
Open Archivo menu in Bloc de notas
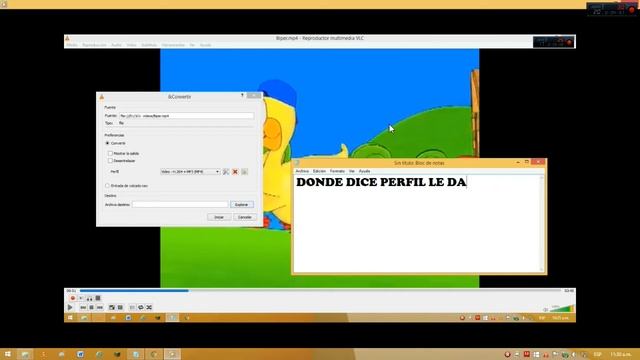(302, 171)
